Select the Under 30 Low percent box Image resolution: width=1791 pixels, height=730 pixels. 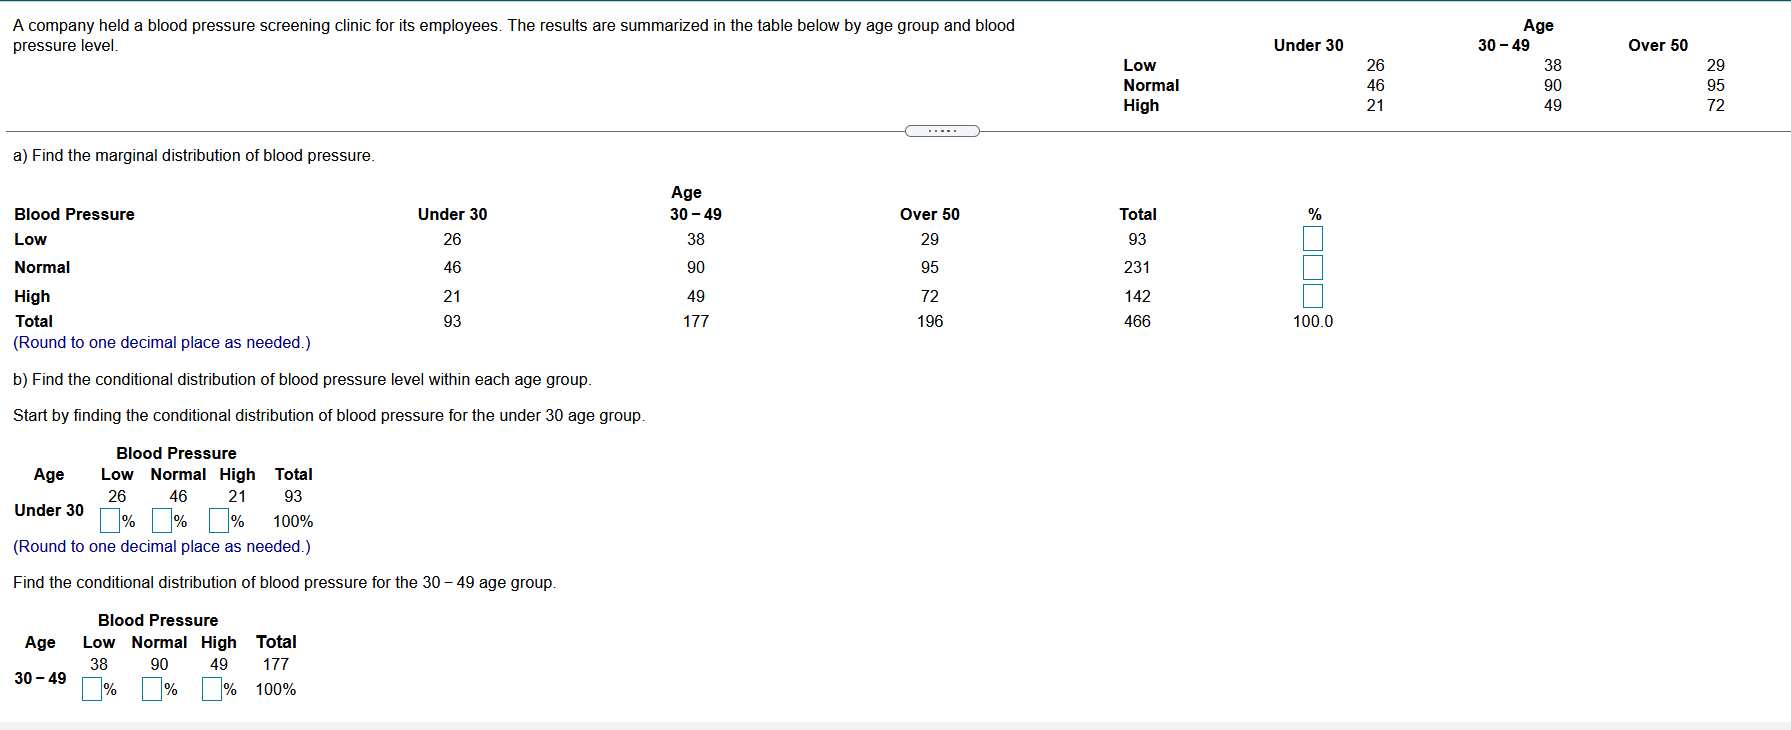110,521
